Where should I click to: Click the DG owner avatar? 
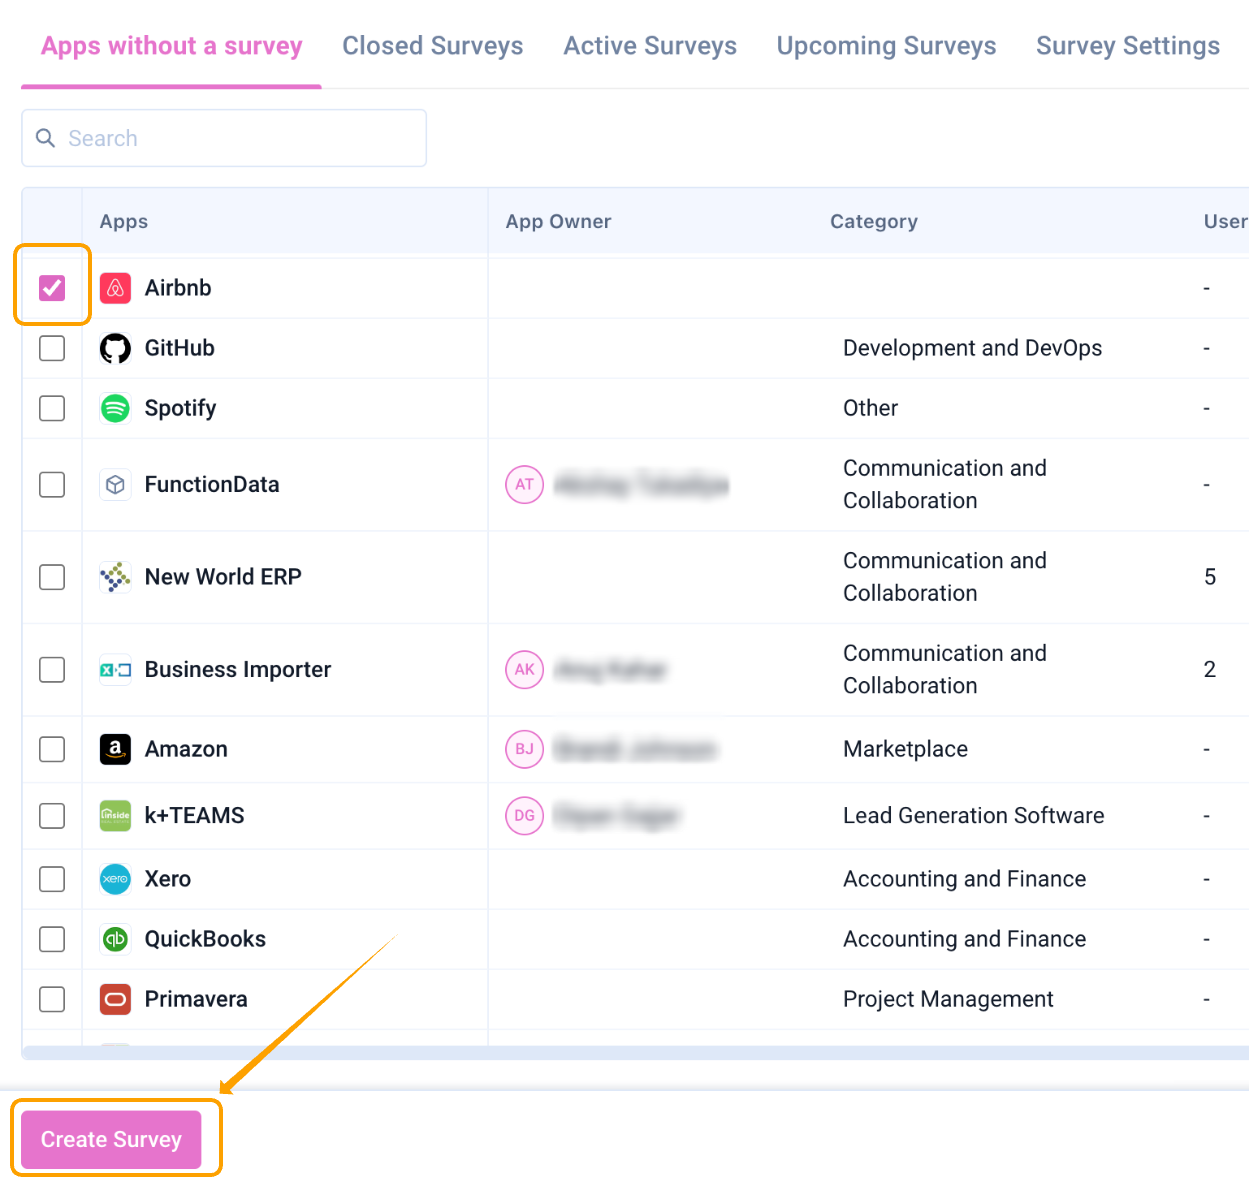[x=525, y=816]
